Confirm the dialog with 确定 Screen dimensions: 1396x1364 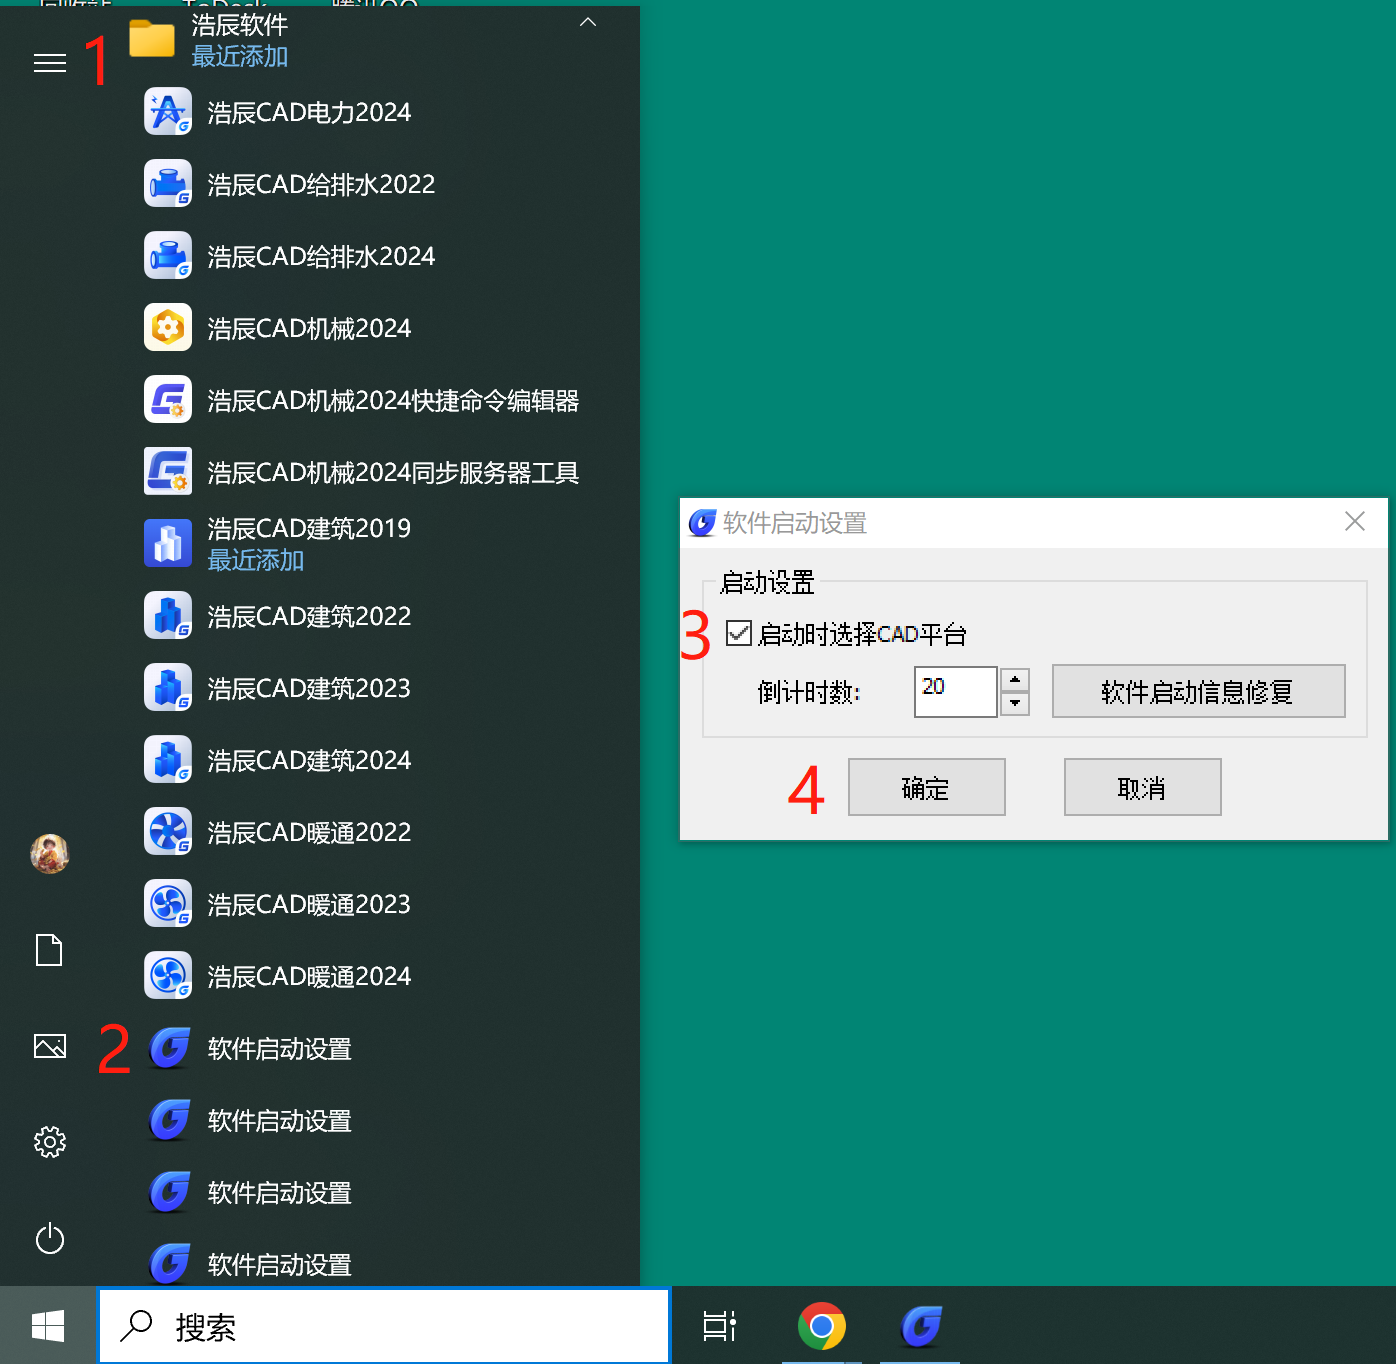(x=926, y=787)
